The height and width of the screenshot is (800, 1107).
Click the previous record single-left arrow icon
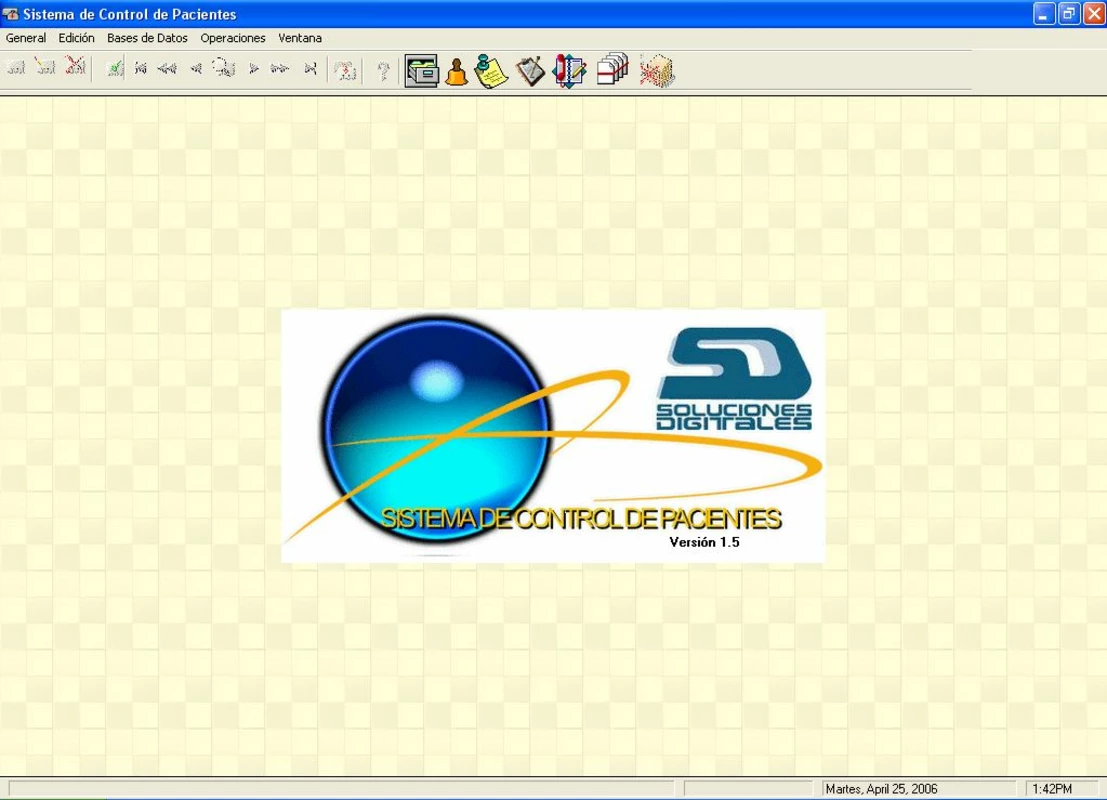coord(196,68)
